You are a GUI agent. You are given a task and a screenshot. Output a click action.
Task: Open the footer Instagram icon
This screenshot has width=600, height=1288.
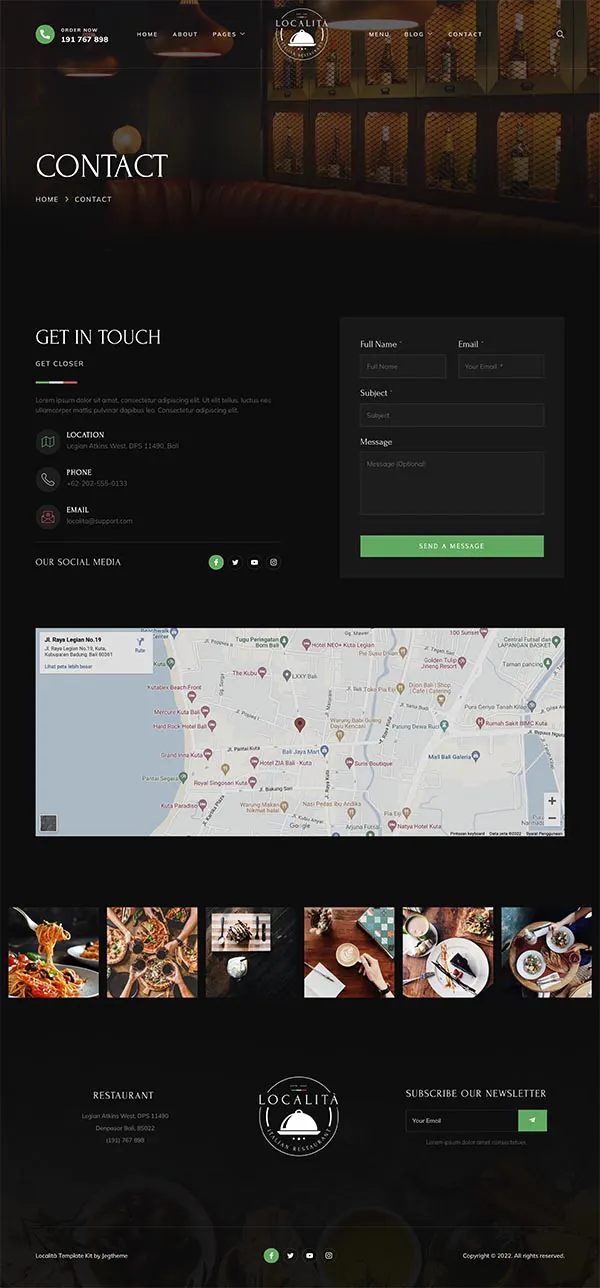point(329,1255)
